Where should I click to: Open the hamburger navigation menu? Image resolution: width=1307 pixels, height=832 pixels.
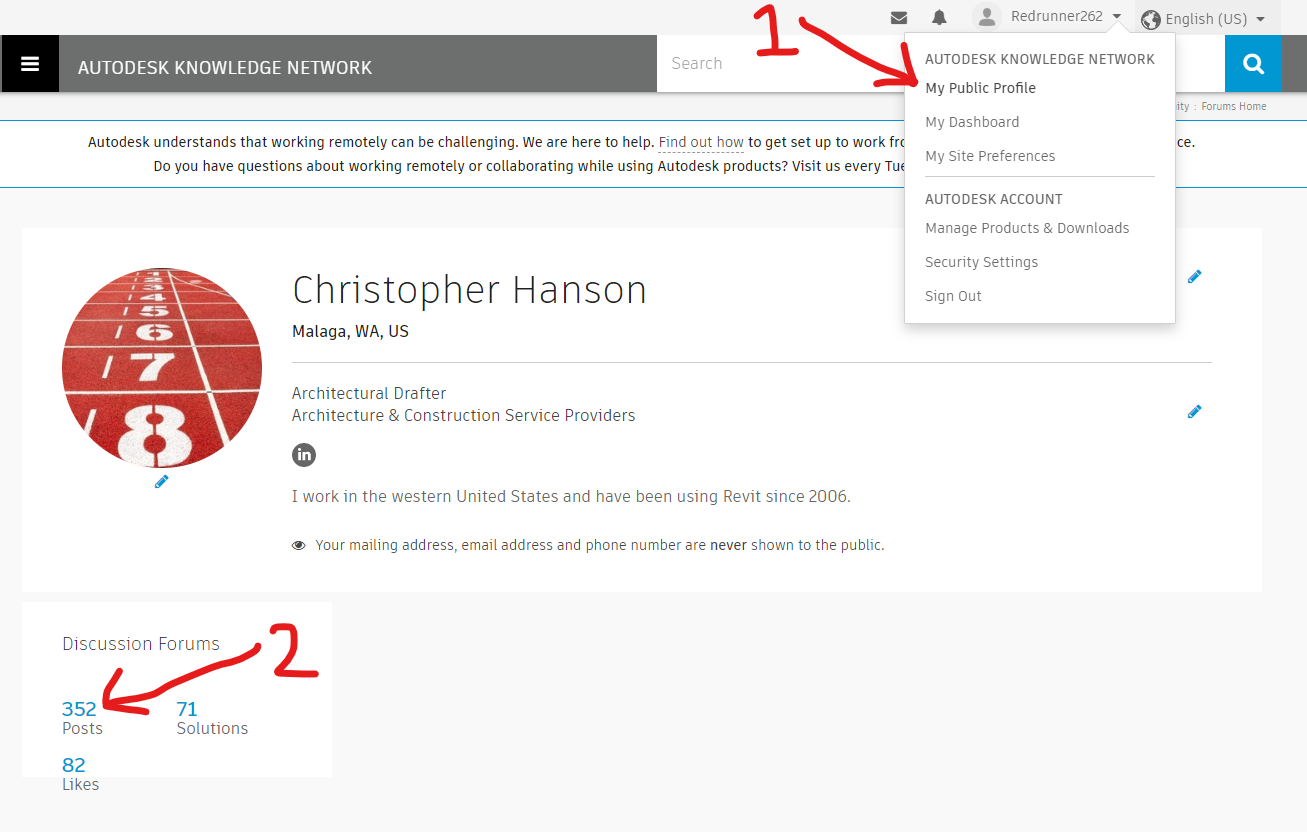click(30, 64)
